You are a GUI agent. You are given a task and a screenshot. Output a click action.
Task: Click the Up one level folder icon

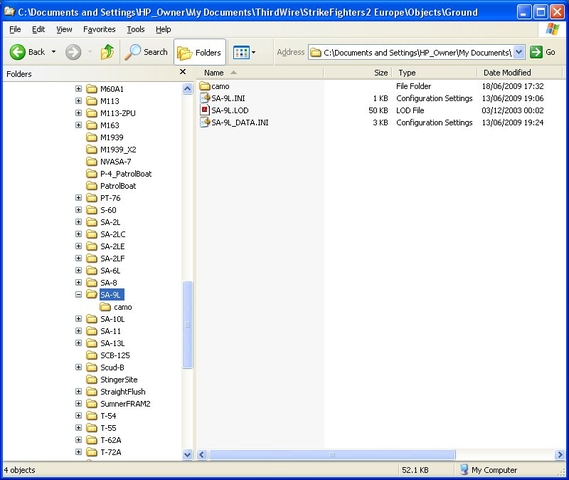point(107,52)
